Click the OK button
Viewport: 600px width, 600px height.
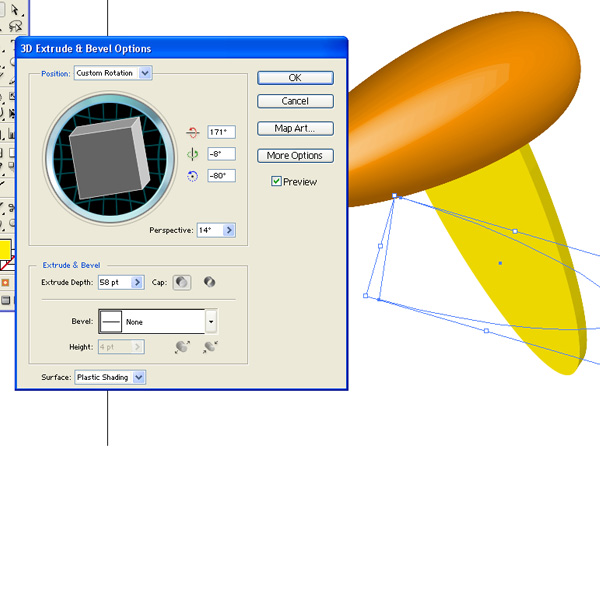[x=295, y=78]
